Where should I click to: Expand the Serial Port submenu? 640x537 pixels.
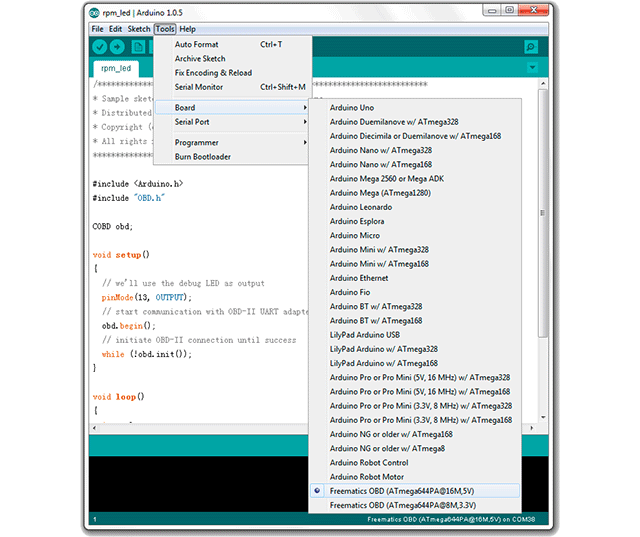point(231,122)
